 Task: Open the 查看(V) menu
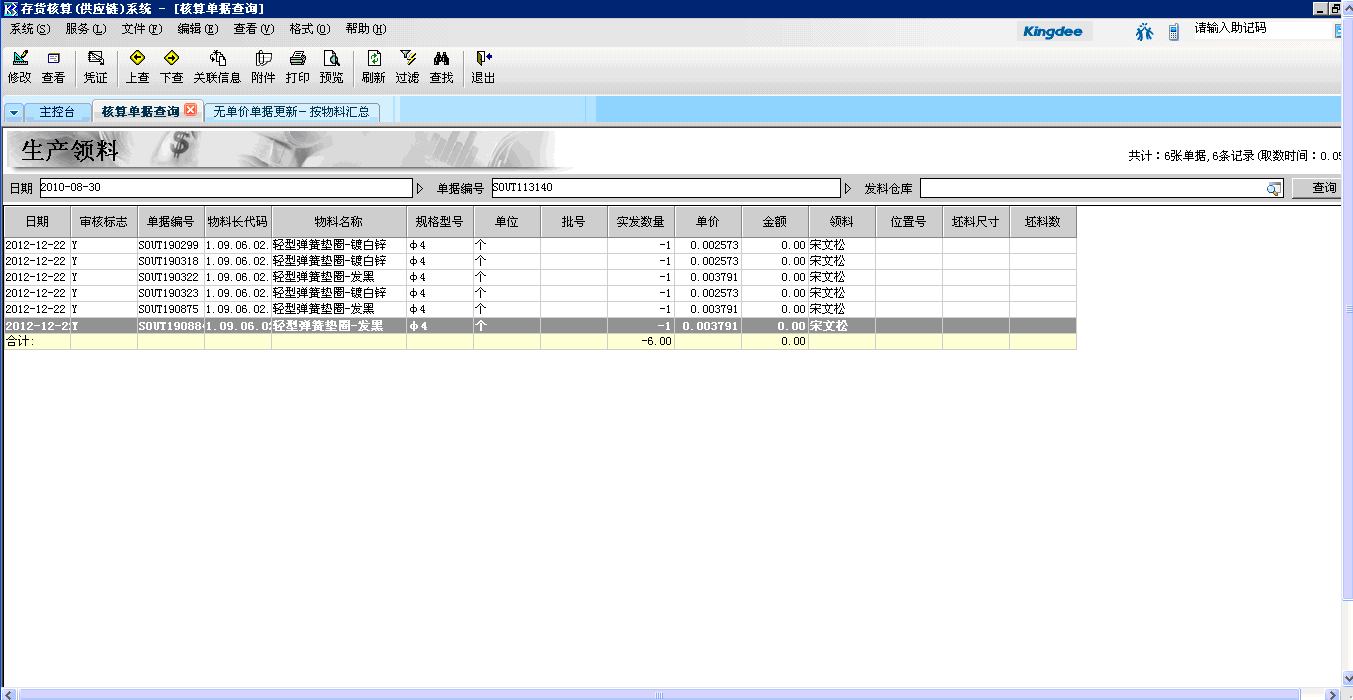(253, 29)
